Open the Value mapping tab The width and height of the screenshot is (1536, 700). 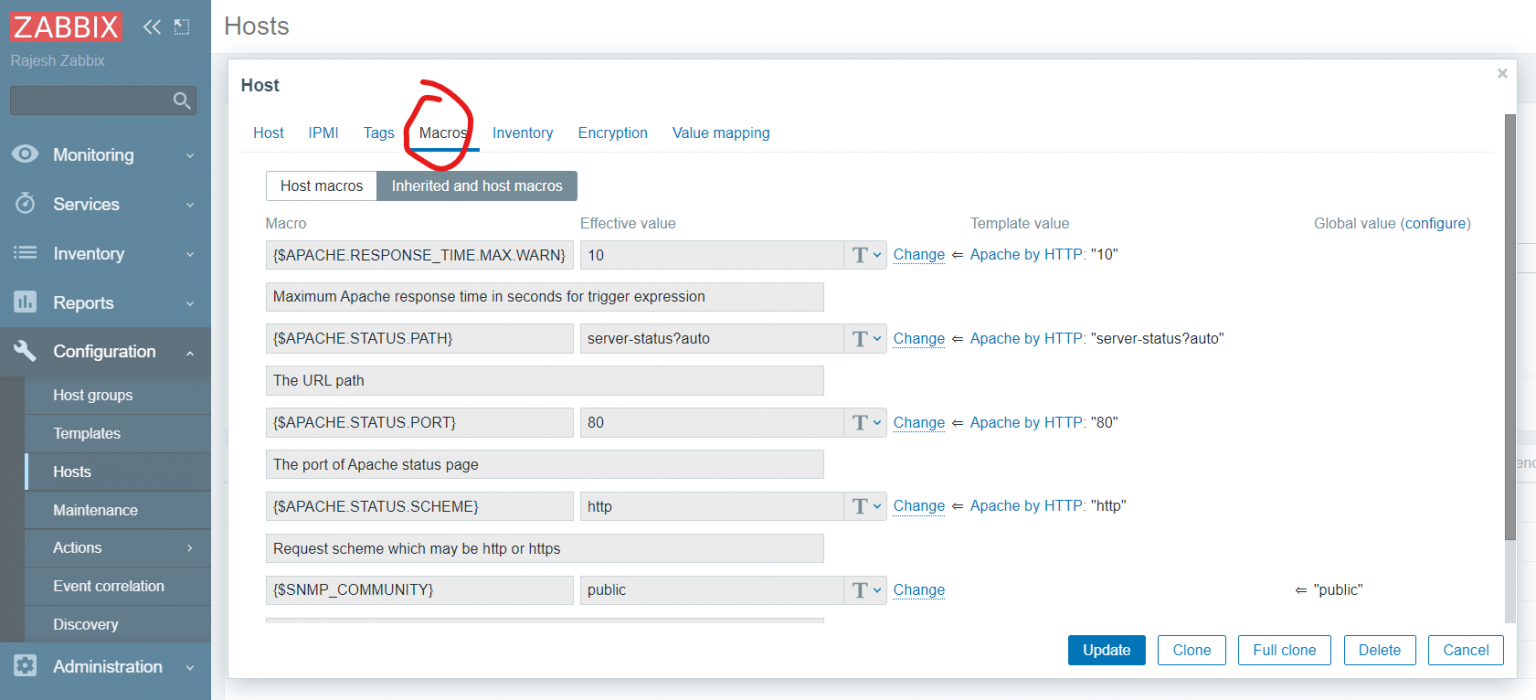coord(721,133)
